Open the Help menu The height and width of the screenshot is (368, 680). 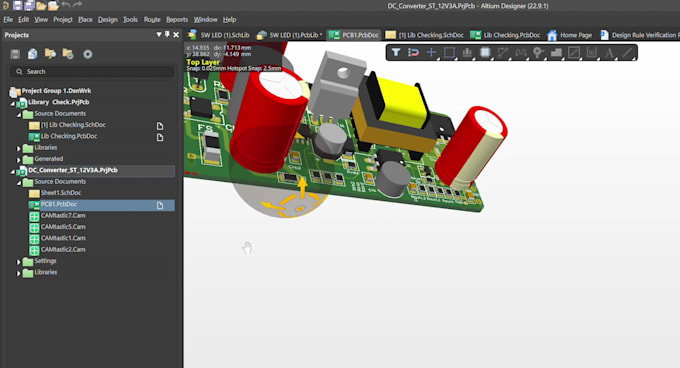[229, 20]
